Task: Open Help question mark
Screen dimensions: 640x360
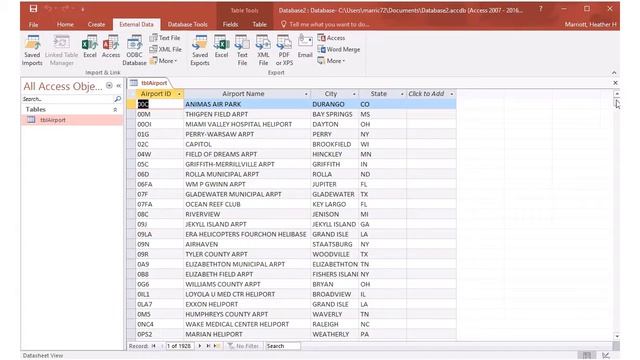Action: coord(540,9)
